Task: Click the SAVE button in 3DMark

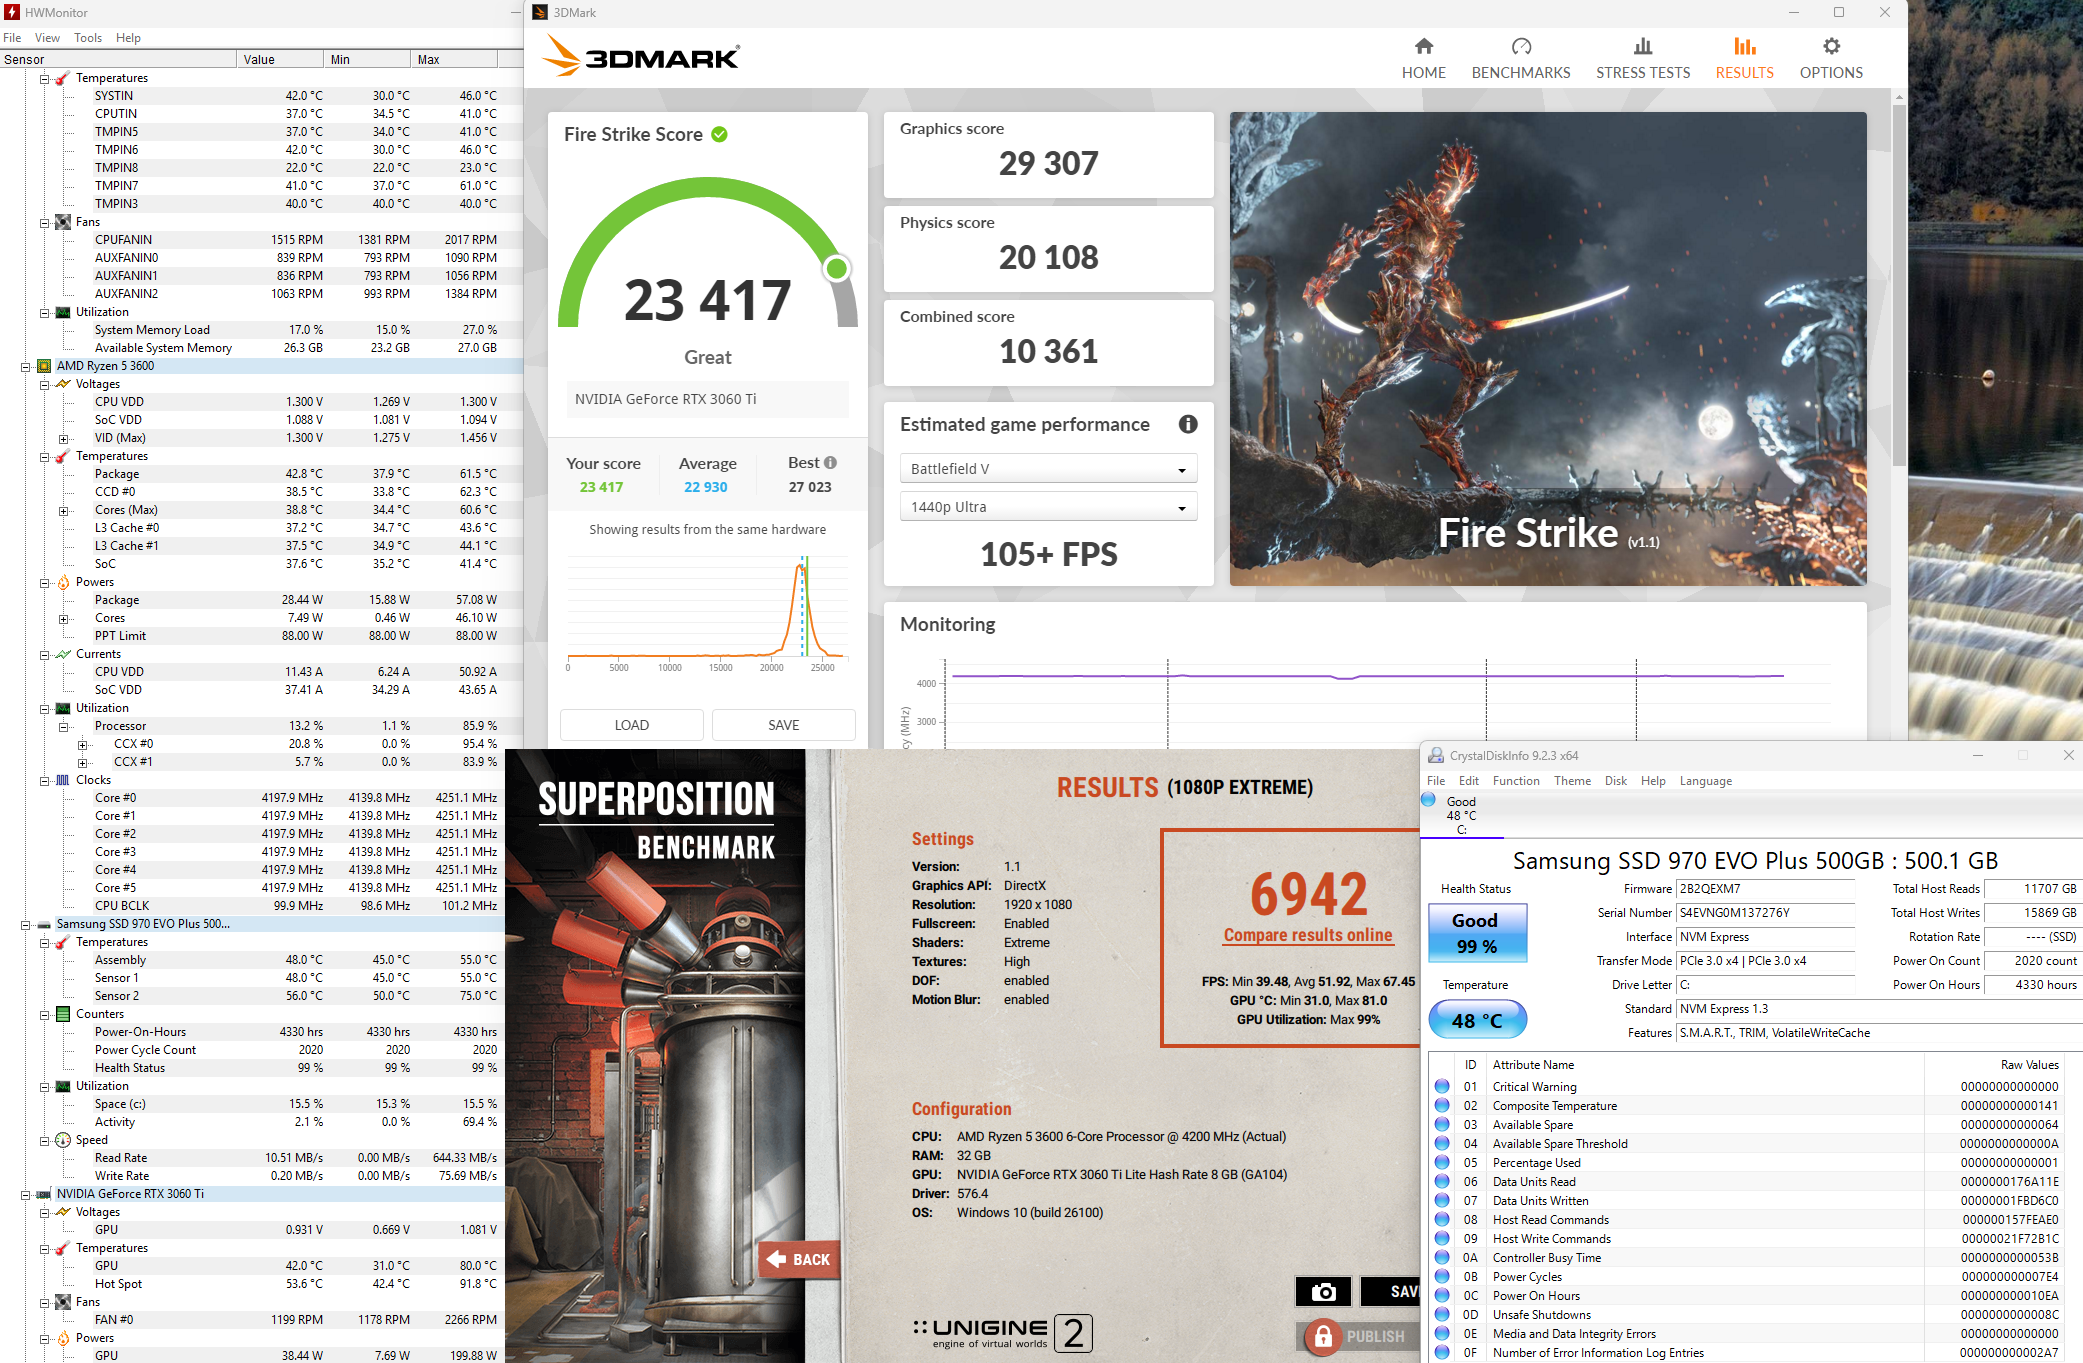Action: (x=784, y=725)
